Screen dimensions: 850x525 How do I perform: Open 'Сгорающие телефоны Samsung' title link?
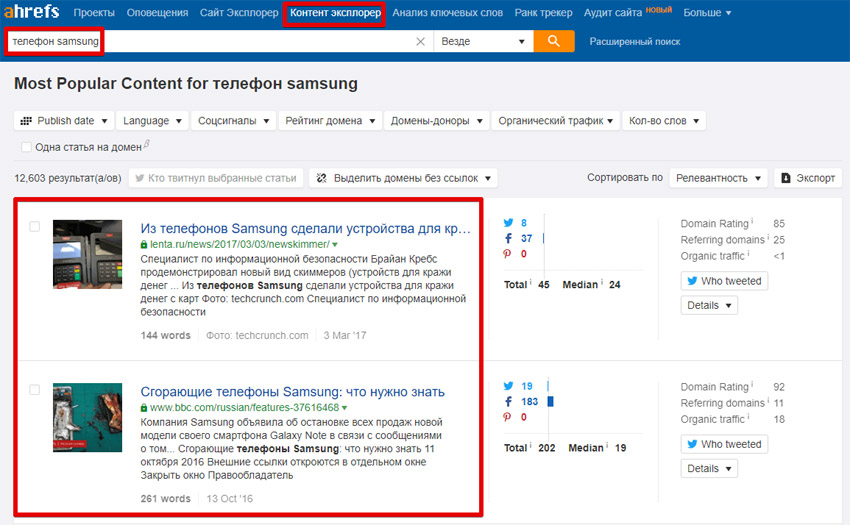click(x=292, y=392)
